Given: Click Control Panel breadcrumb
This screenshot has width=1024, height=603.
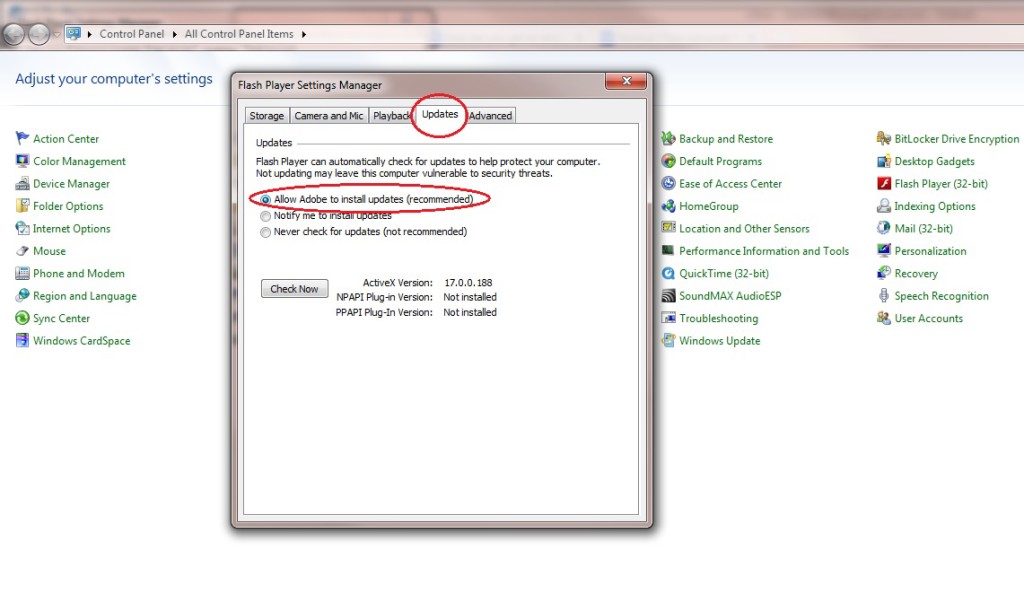Looking at the screenshot, I should 131,34.
